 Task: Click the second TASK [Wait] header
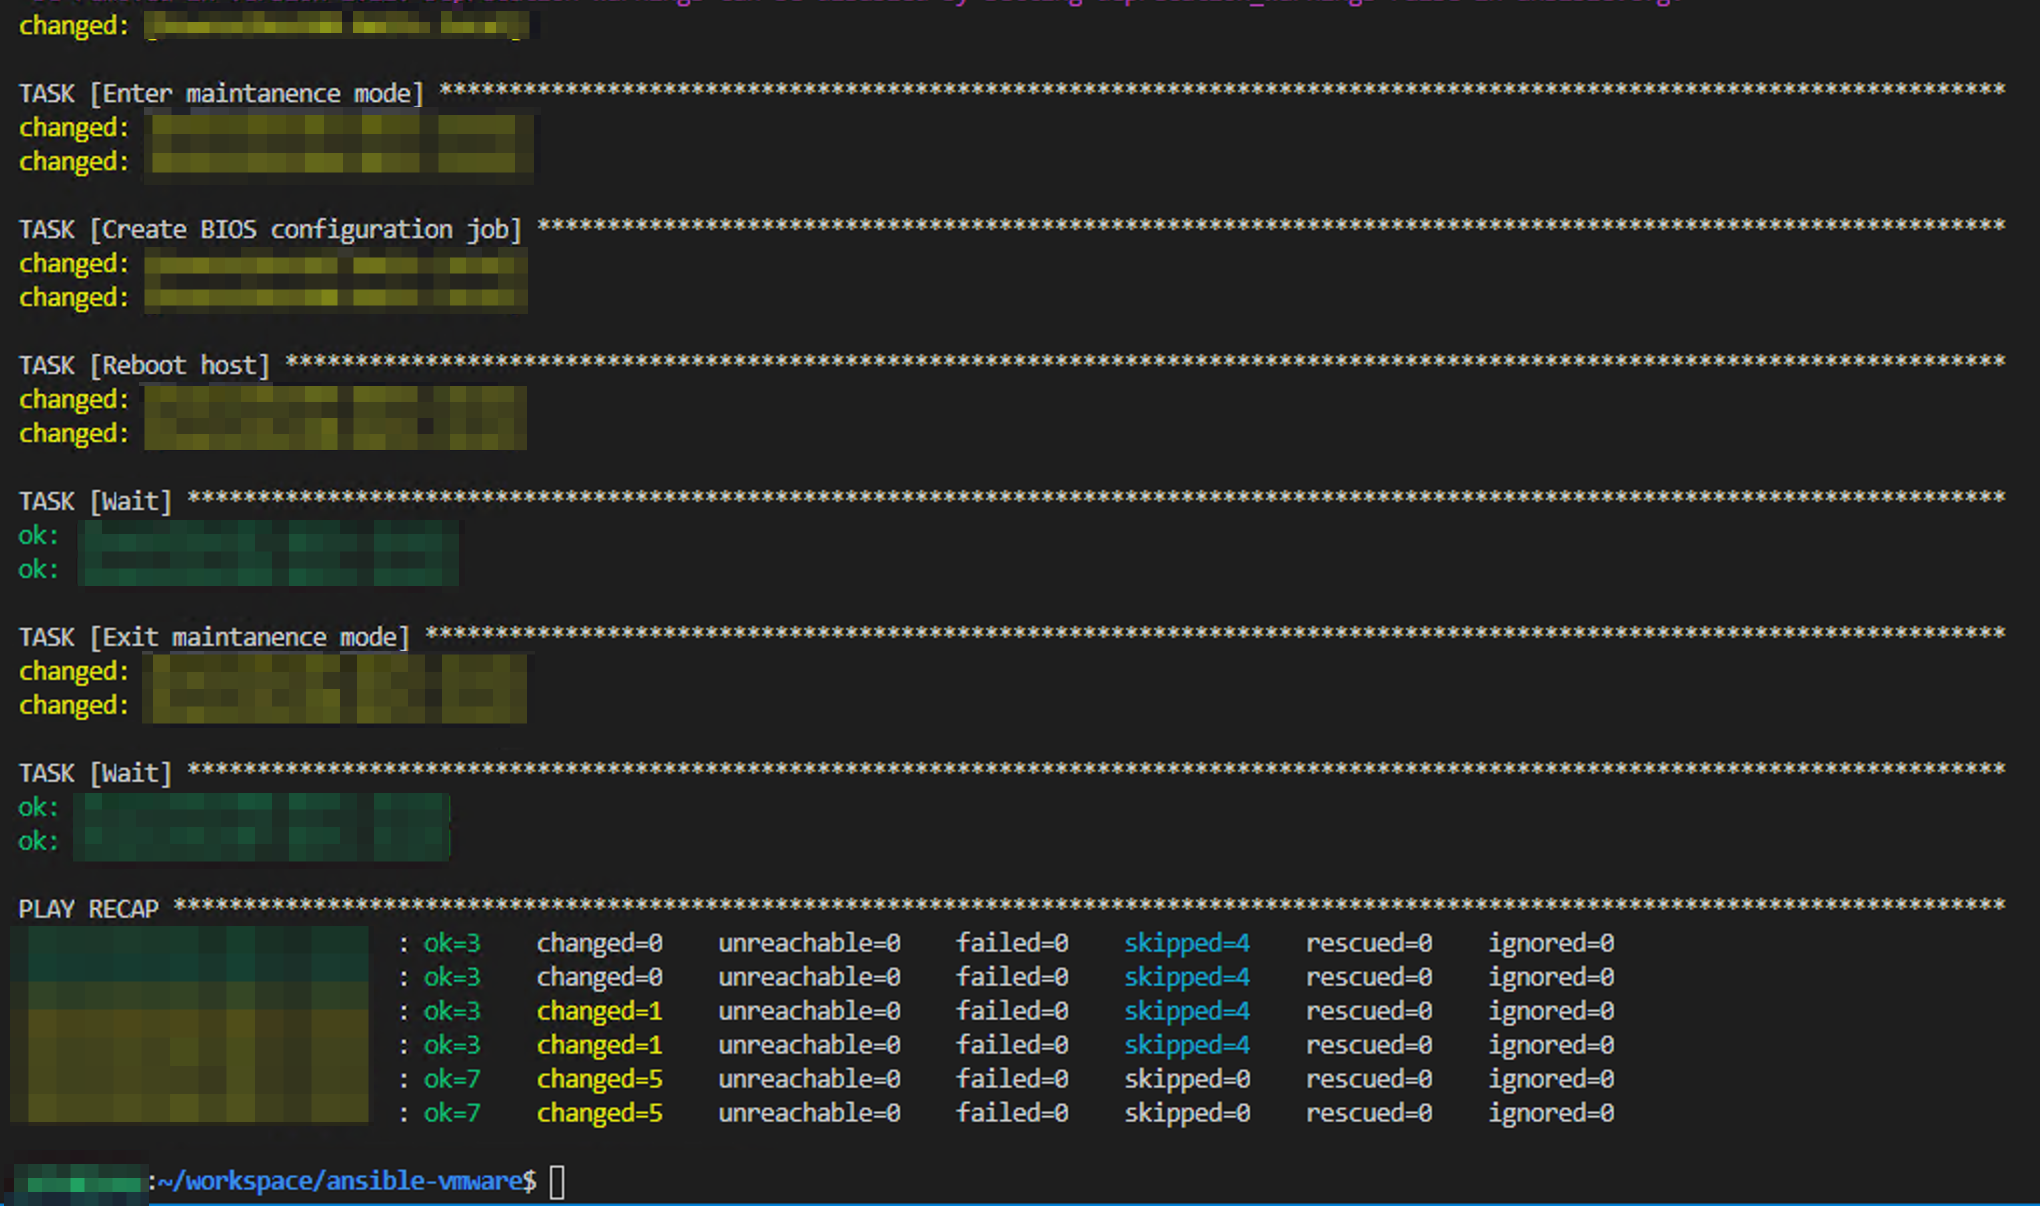pyautogui.click(x=95, y=772)
